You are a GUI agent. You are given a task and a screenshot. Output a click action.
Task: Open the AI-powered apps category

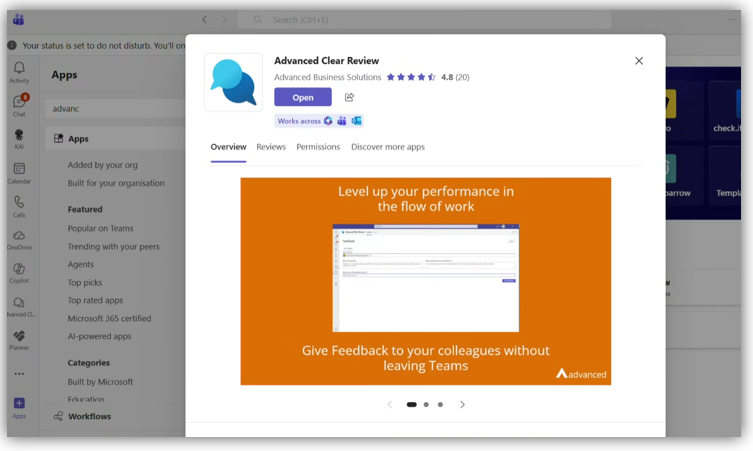(99, 336)
